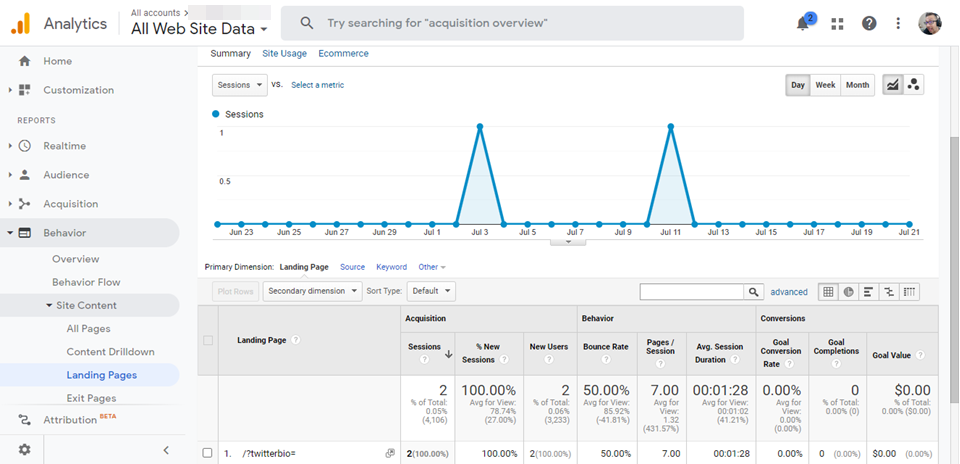Open the Sort Type Default dropdown
This screenshot has width=960, height=464.
tap(432, 291)
